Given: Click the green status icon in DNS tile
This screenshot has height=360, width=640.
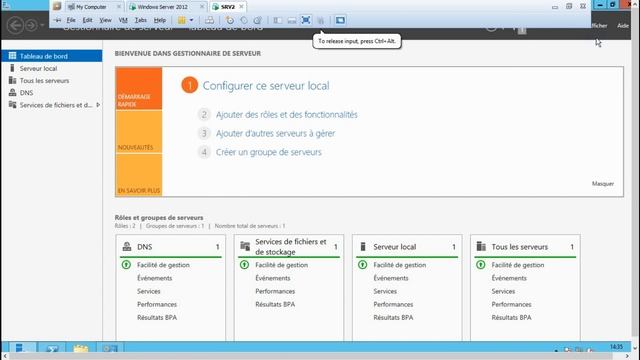Looking at the screenshot, I should point(126,265).
